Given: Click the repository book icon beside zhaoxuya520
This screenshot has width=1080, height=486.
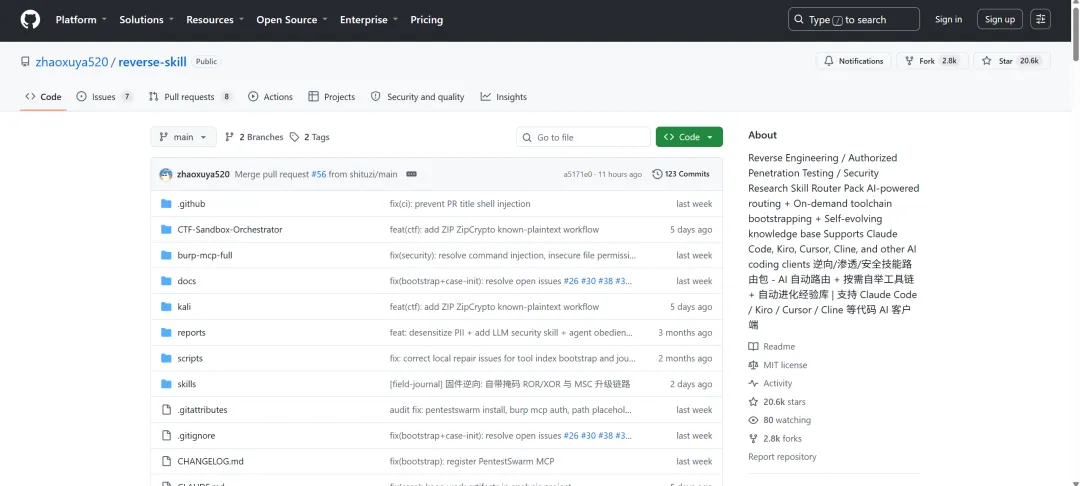Looking at the screenshot, I should (25, 61).
